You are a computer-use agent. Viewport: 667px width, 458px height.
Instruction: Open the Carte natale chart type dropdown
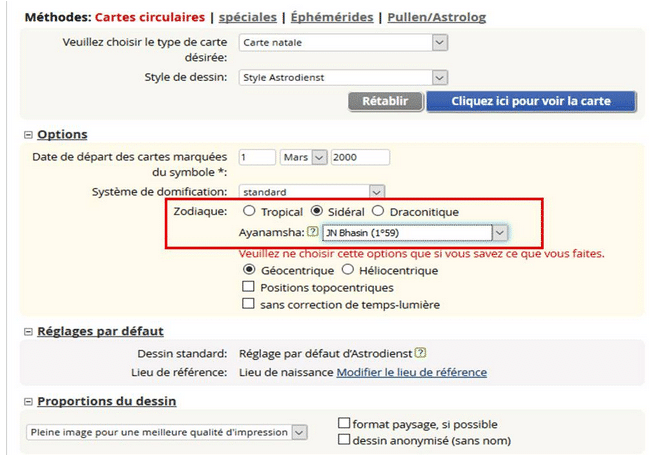(343, 43)
